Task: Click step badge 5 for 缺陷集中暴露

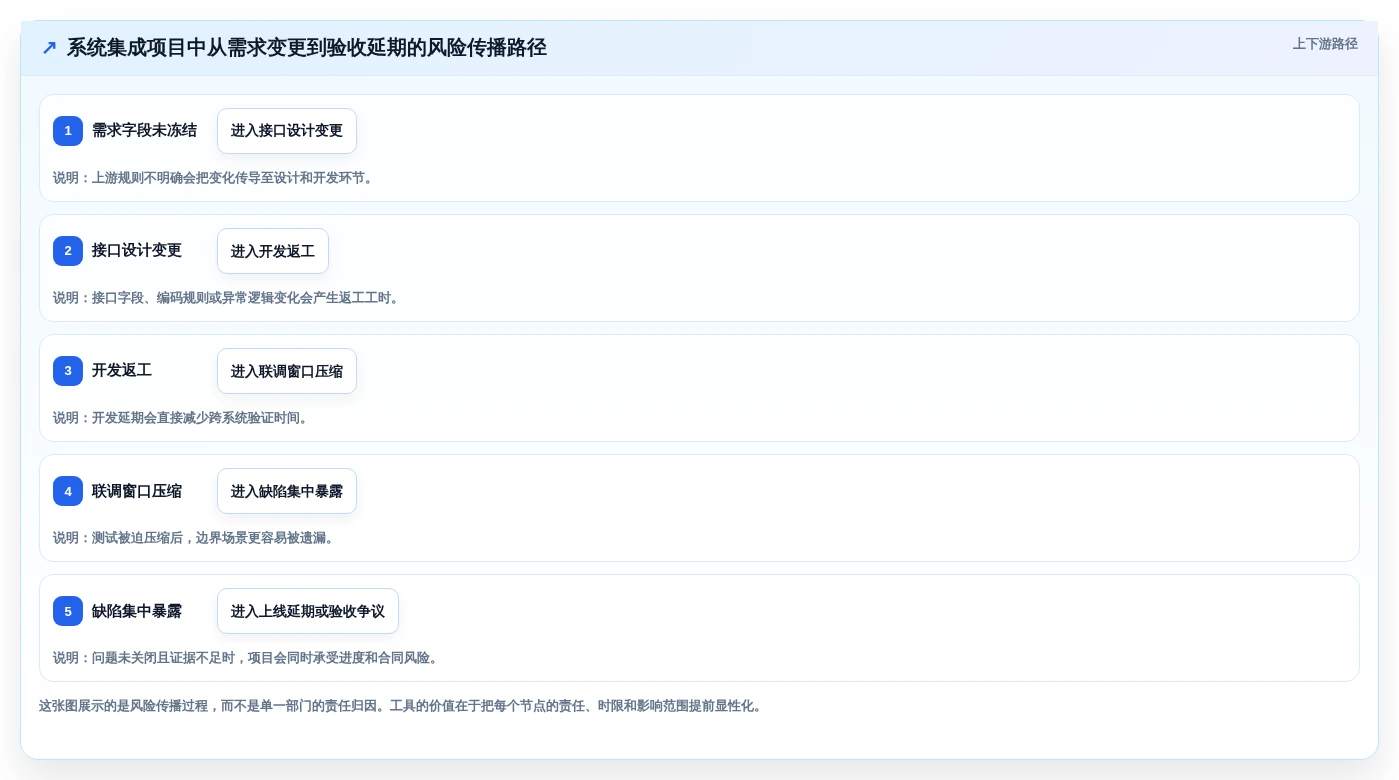Action: (x=68, y=611)
